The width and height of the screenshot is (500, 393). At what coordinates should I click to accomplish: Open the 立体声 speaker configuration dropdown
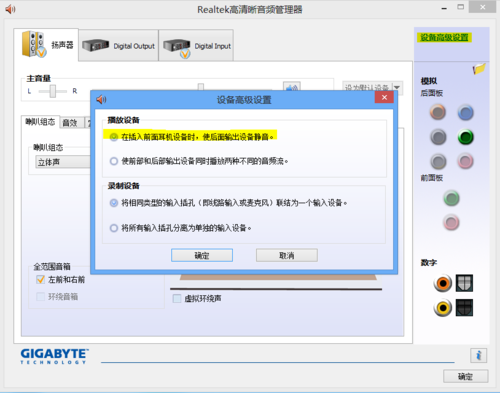[x=63, y=162]
